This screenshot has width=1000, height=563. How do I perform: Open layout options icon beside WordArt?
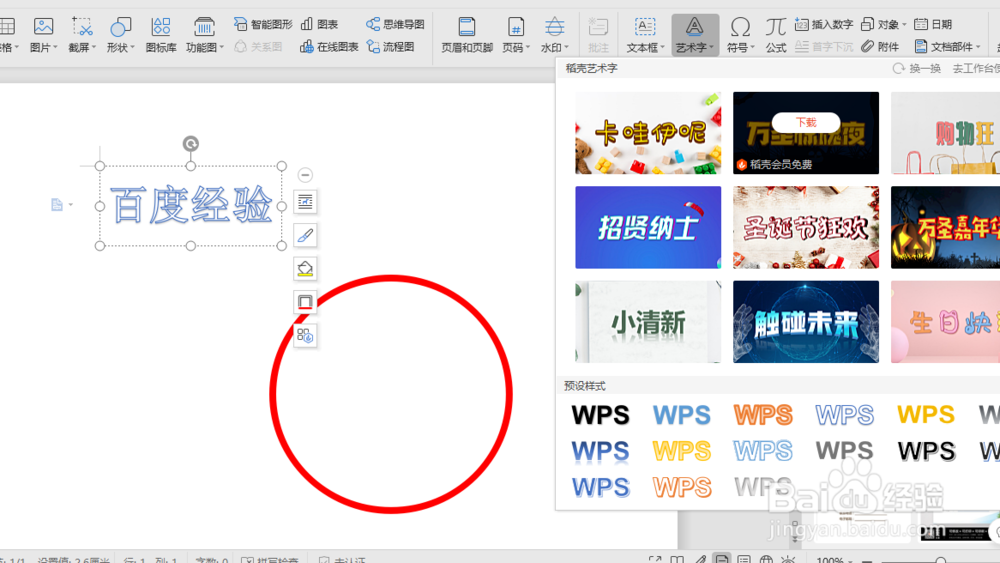tap(305, 202)
